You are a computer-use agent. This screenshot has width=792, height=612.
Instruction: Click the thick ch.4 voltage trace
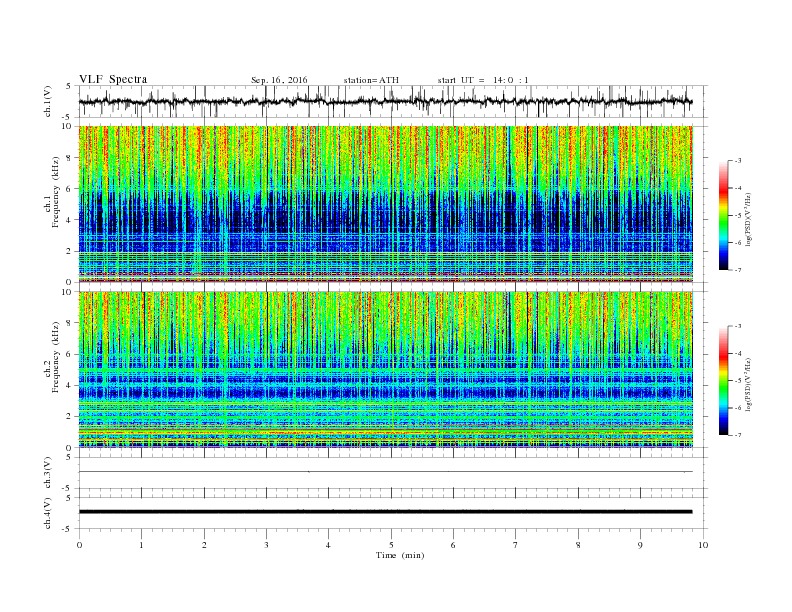[385, 512]
